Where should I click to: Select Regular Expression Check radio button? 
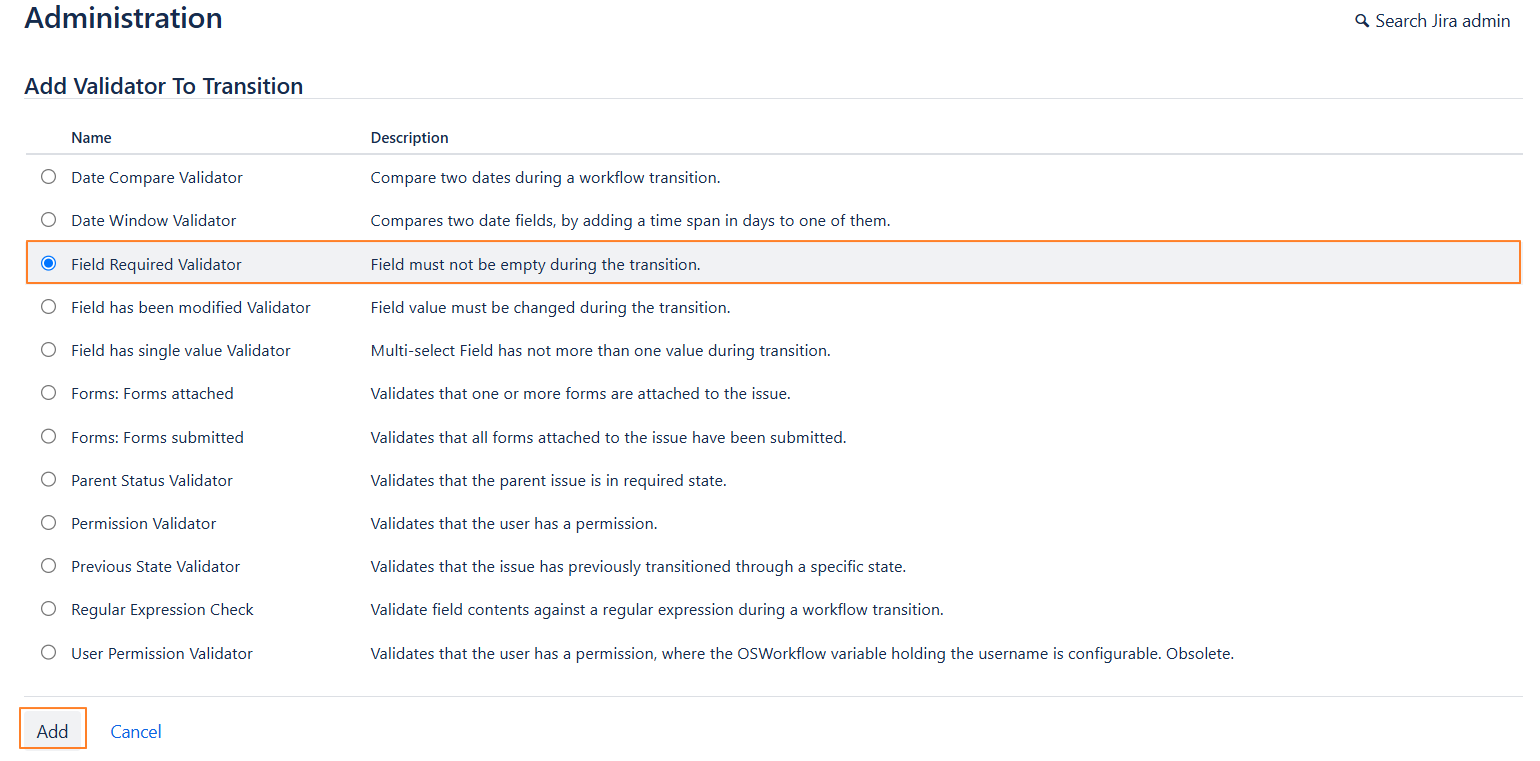click(48, 609)
